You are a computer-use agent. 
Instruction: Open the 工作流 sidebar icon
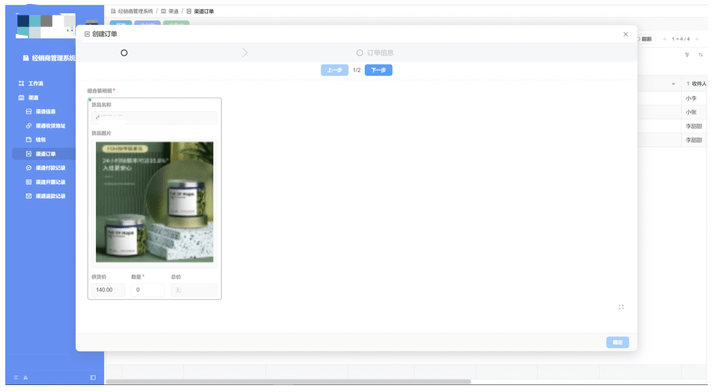coord(21,83)
